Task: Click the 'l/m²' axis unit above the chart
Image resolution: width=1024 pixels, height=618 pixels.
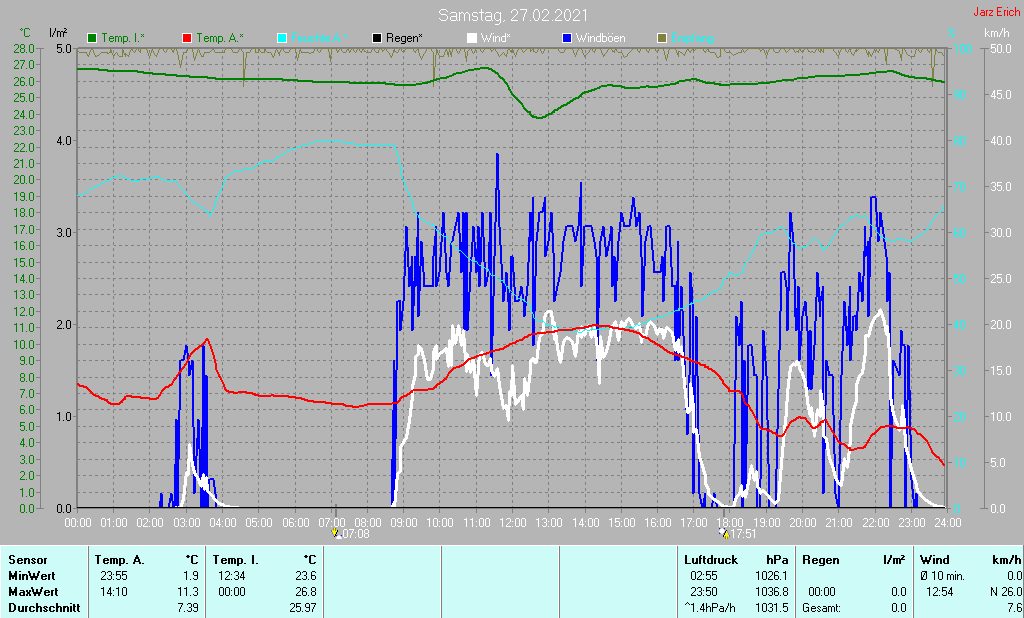Action: coord(58,32)
